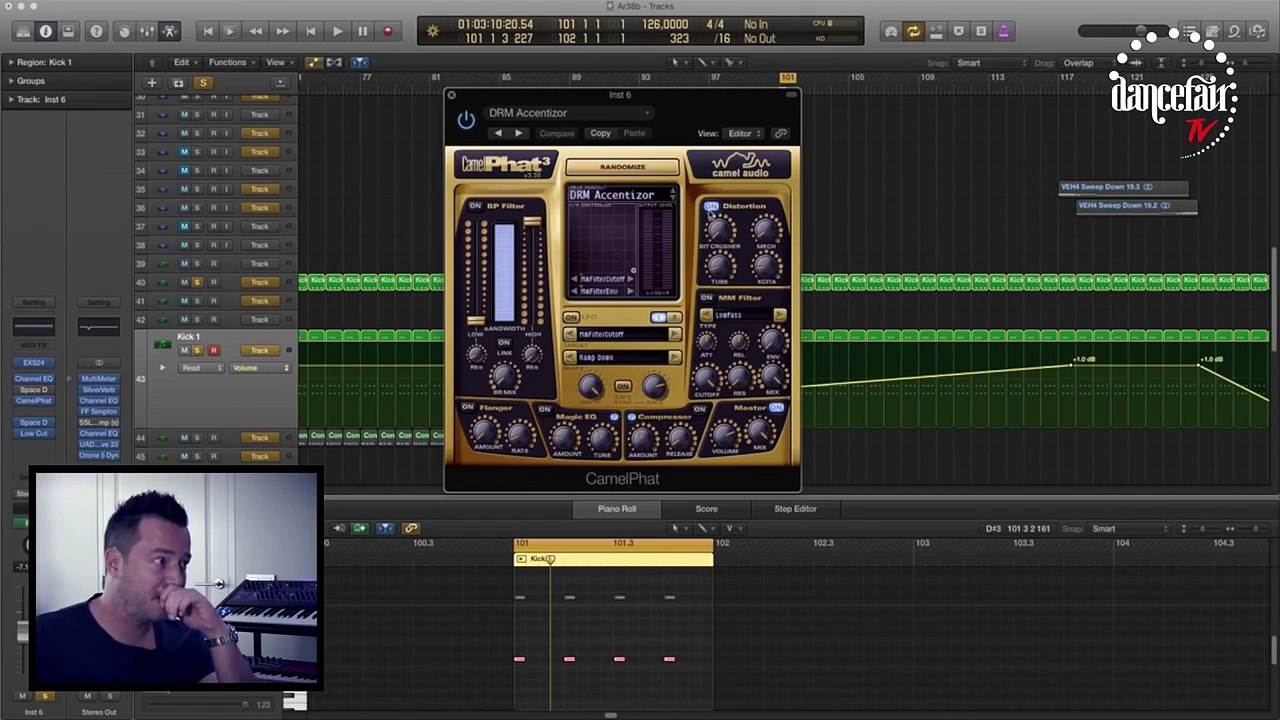Expand the Track: Inst 6 inspector section
This screenshot has height=720, width=1280.
(x=10, y=99)
